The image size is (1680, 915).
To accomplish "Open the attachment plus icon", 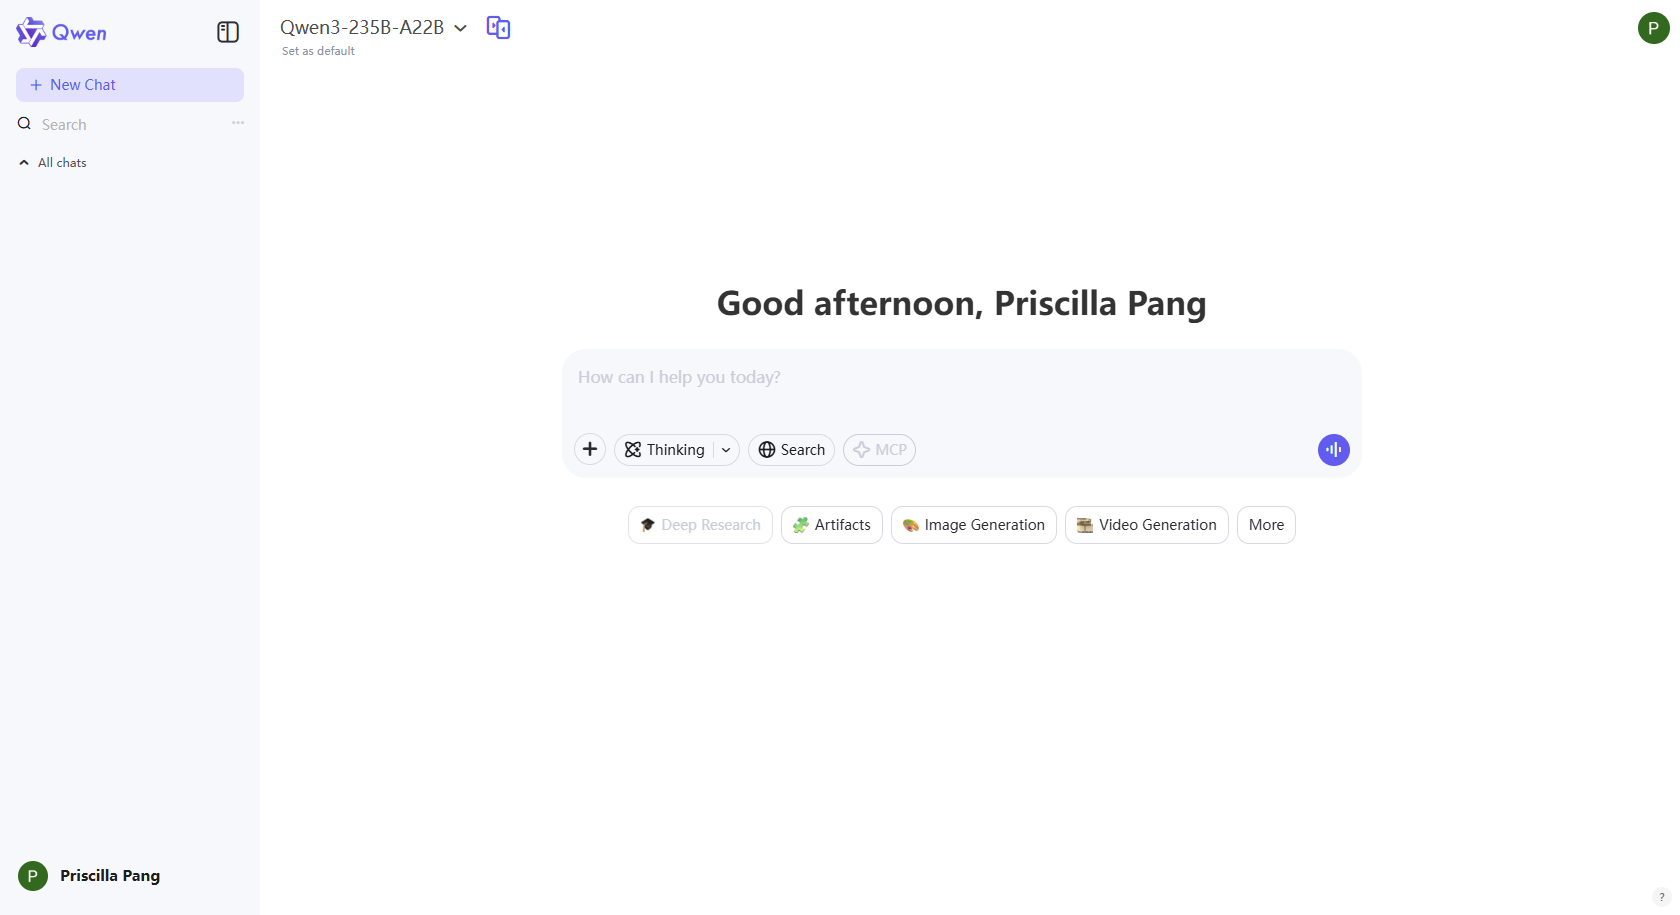I will tap(590, 450).
